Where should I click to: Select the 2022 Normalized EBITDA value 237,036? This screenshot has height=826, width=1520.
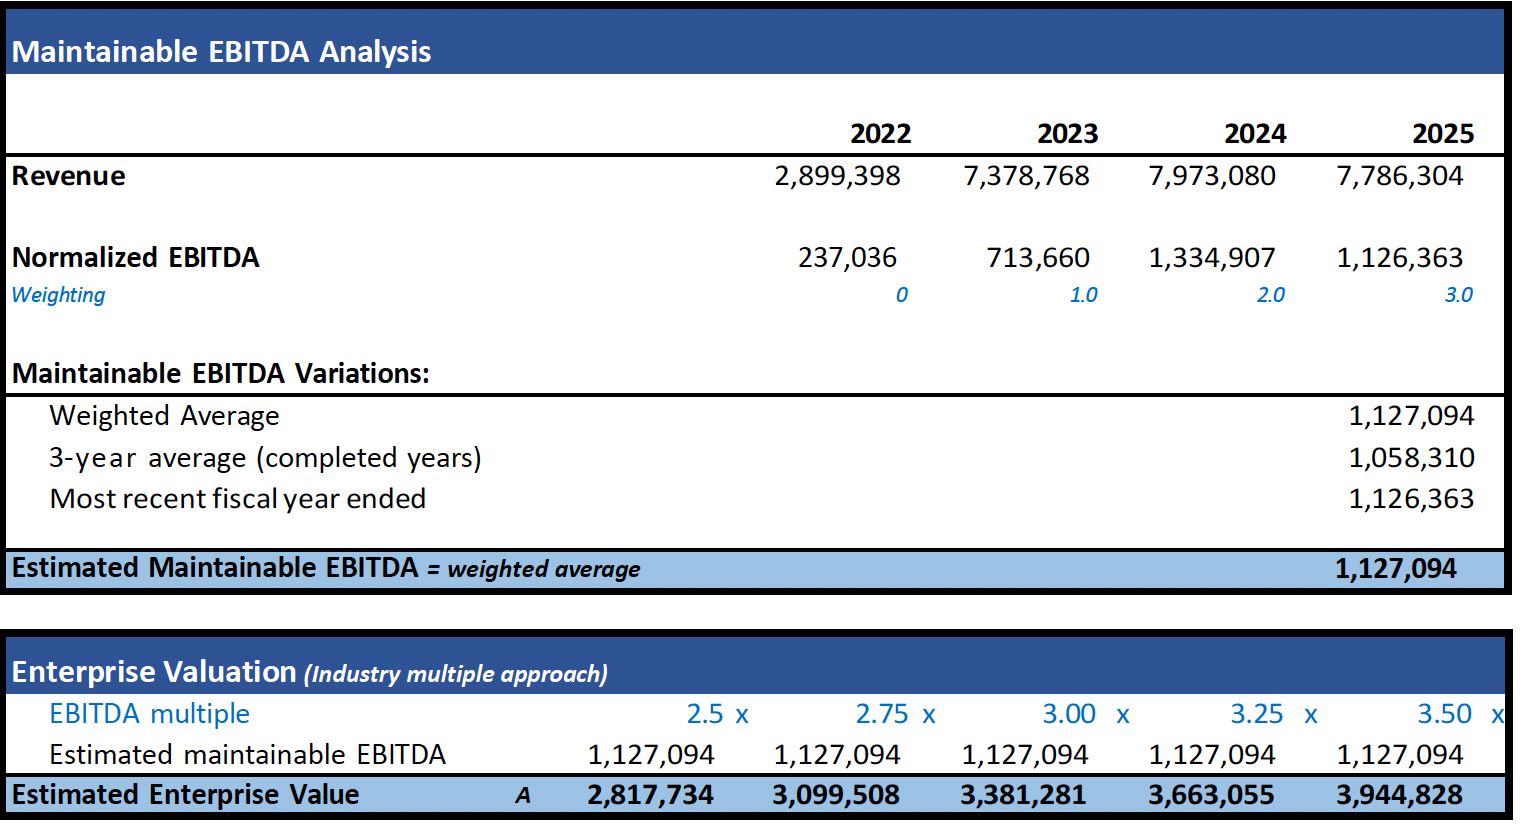click(847, 258)
